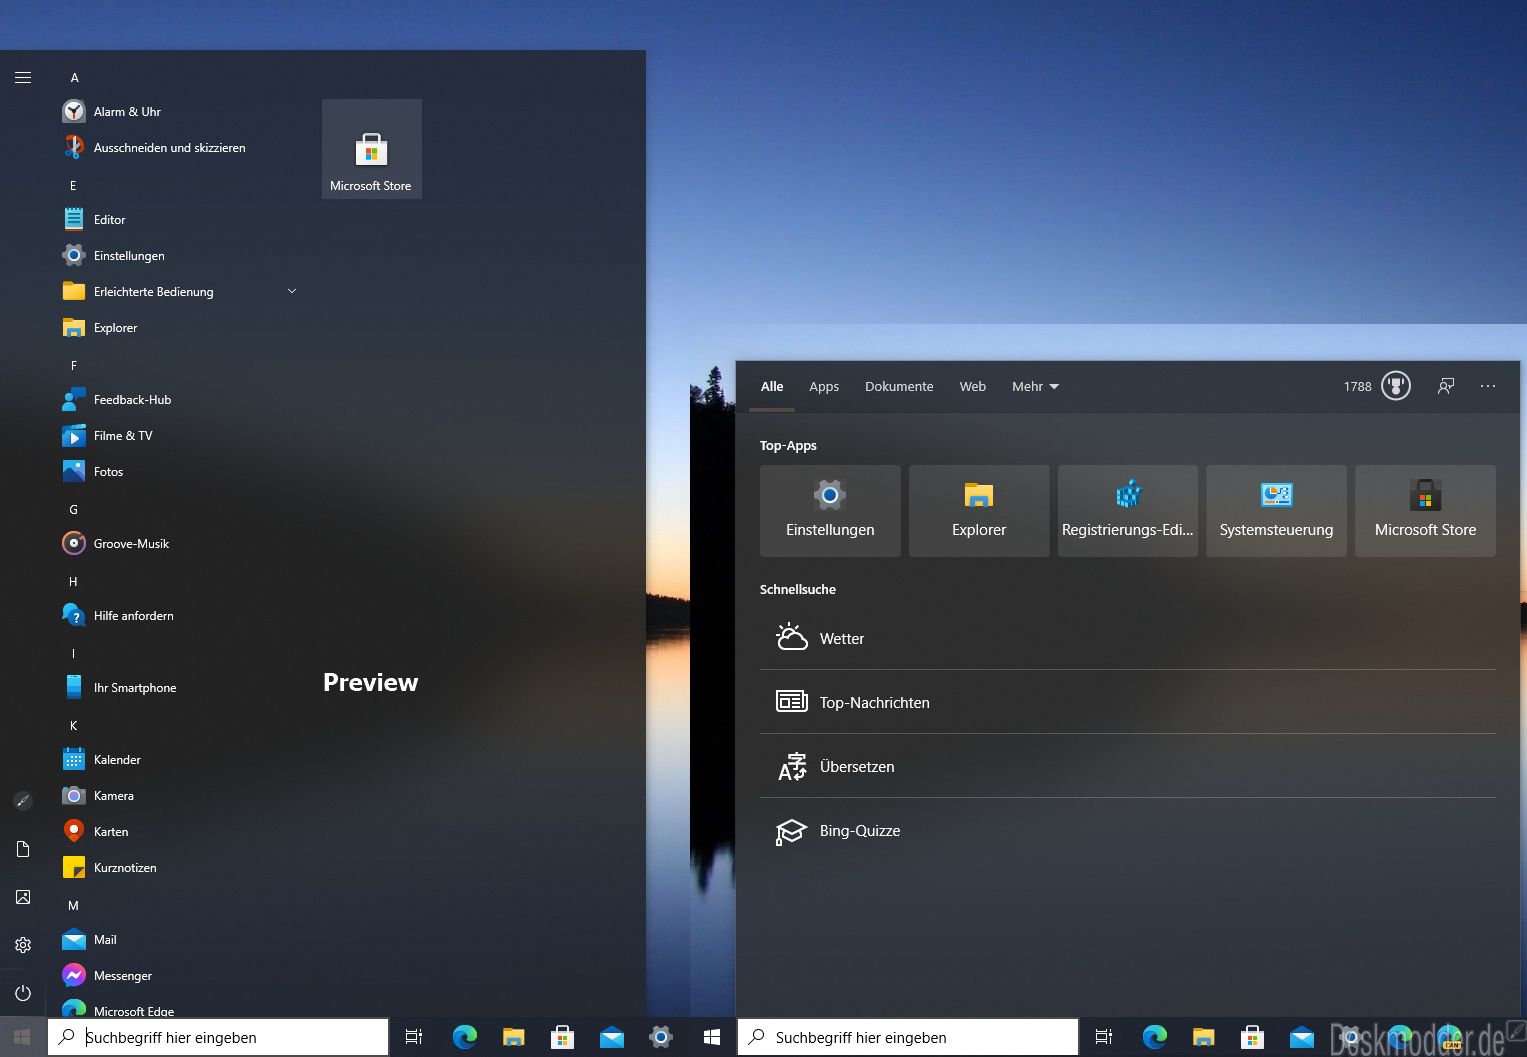Open the Pictures shortcut in the Start sidebar
This screenshot has height=1057, width=1527.
point(23,897)
